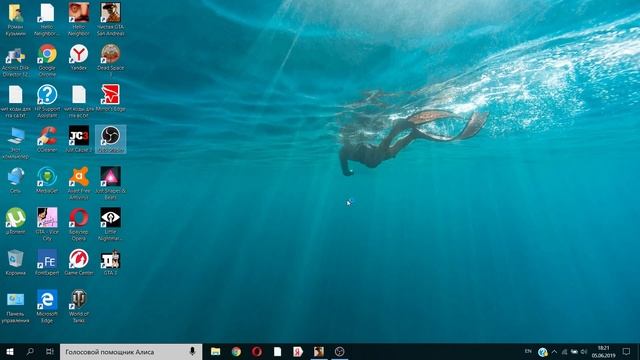This screenshot has width=640, height=360.
Task: Open Google Chrome desktop shortcut
Action: click(47, 60)
